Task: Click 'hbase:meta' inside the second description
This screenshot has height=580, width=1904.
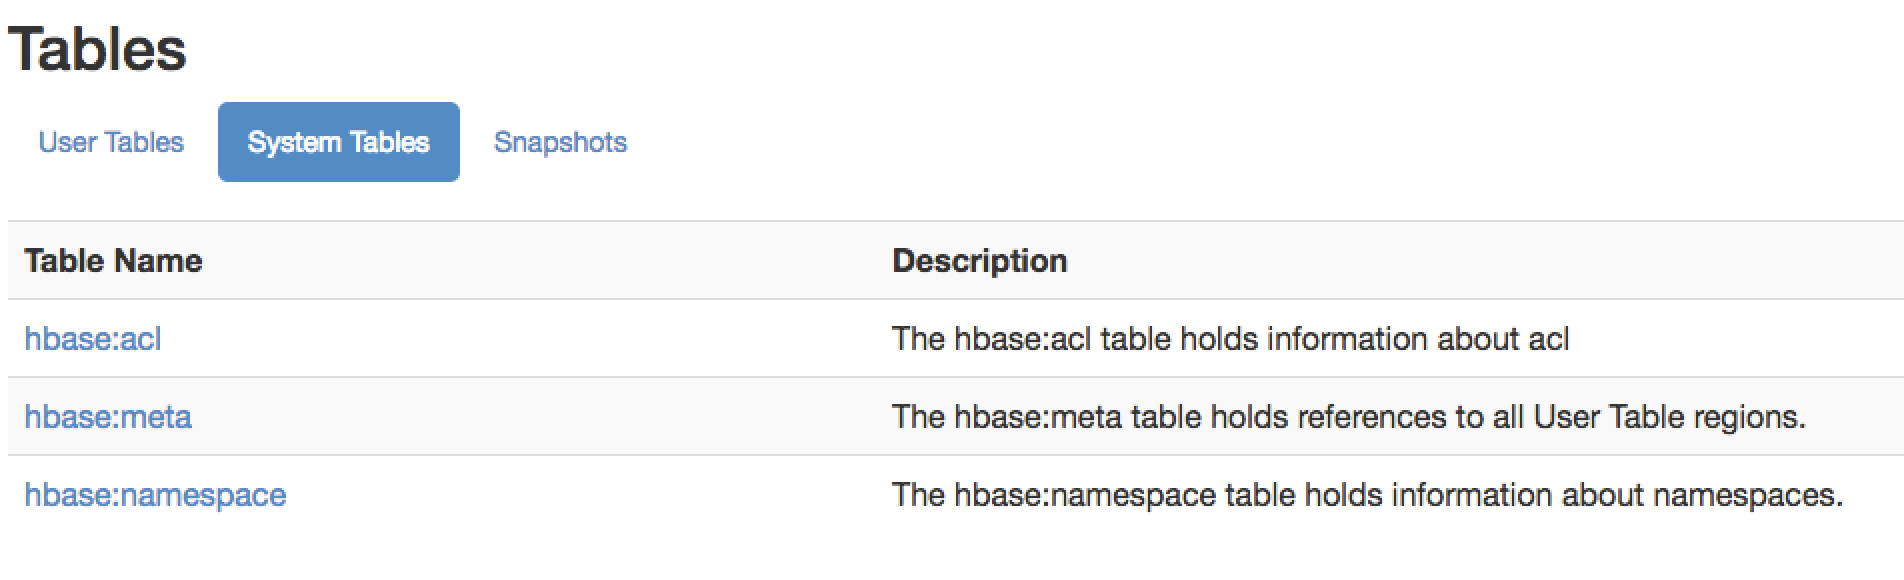Action: click(1037, 417)
